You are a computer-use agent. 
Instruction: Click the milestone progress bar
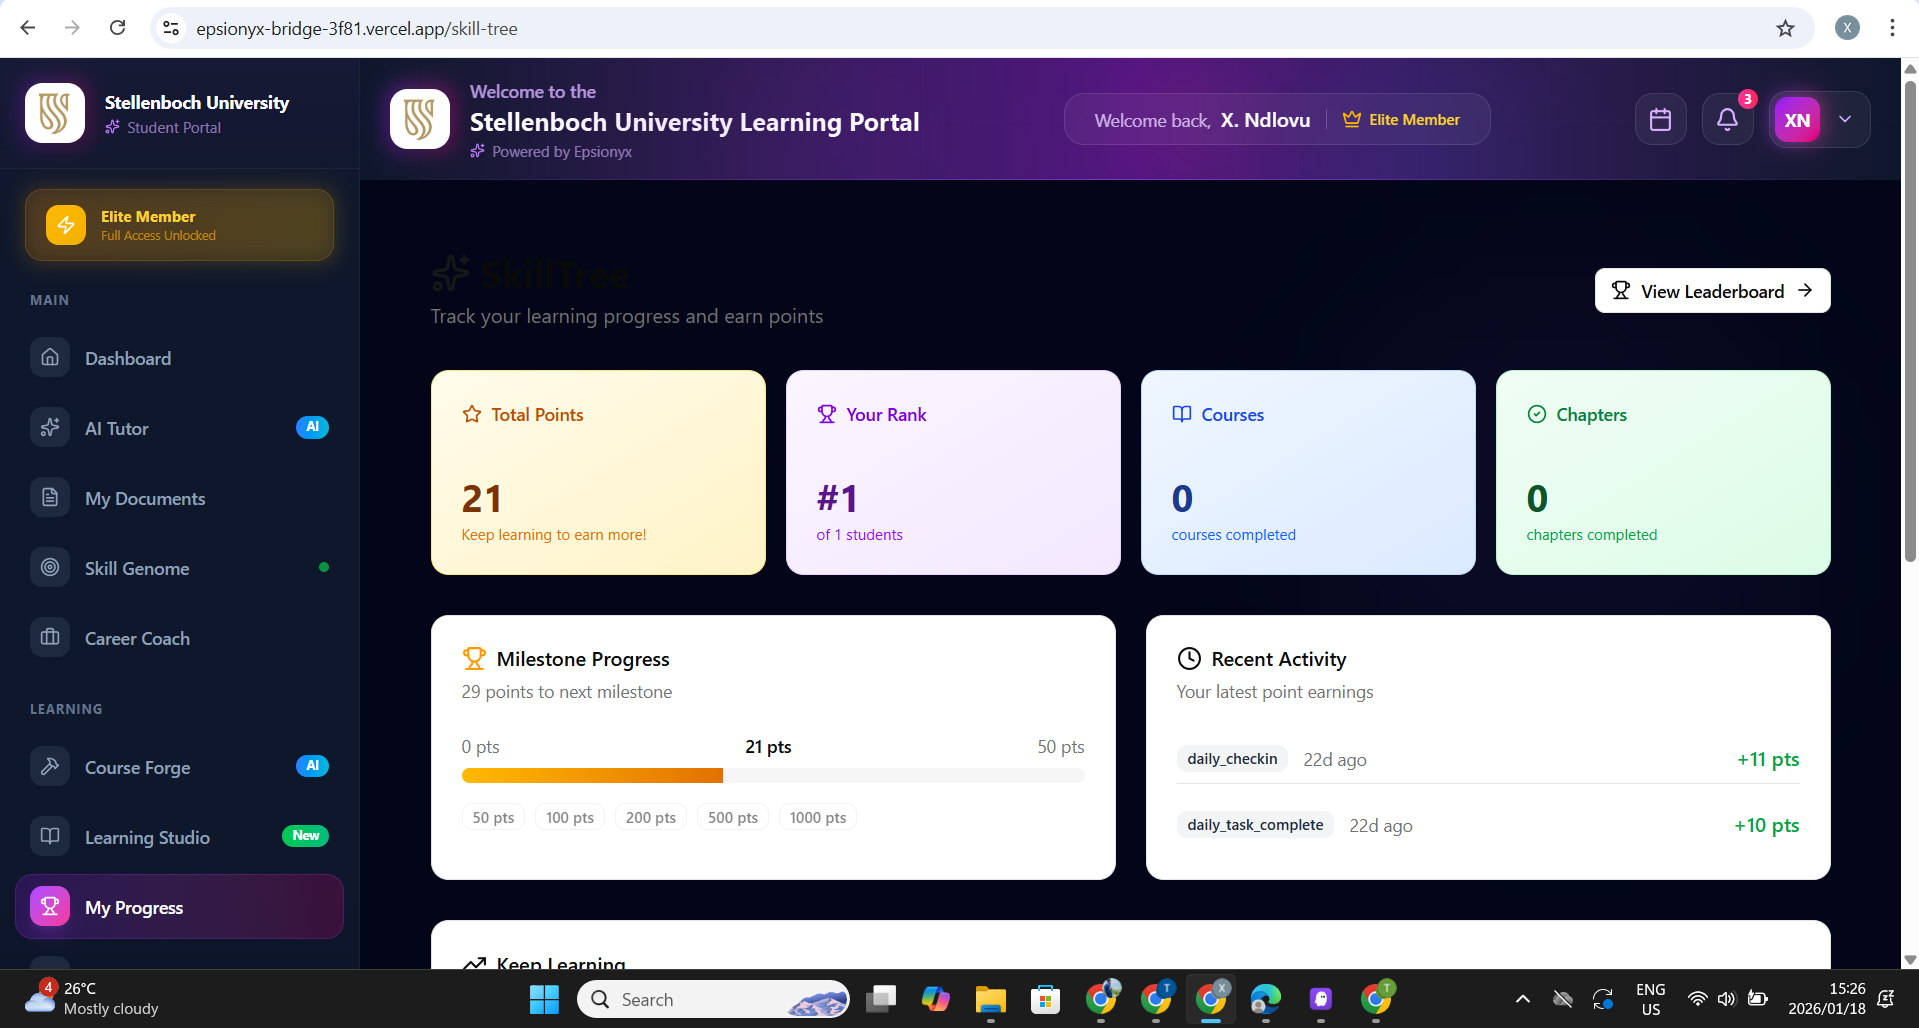coord(773,776)
